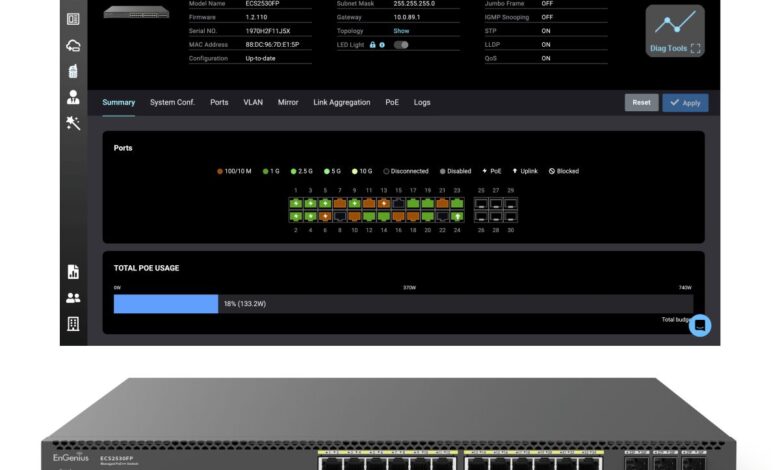Switch to the System Conf. tab

[x=172, y=102]
